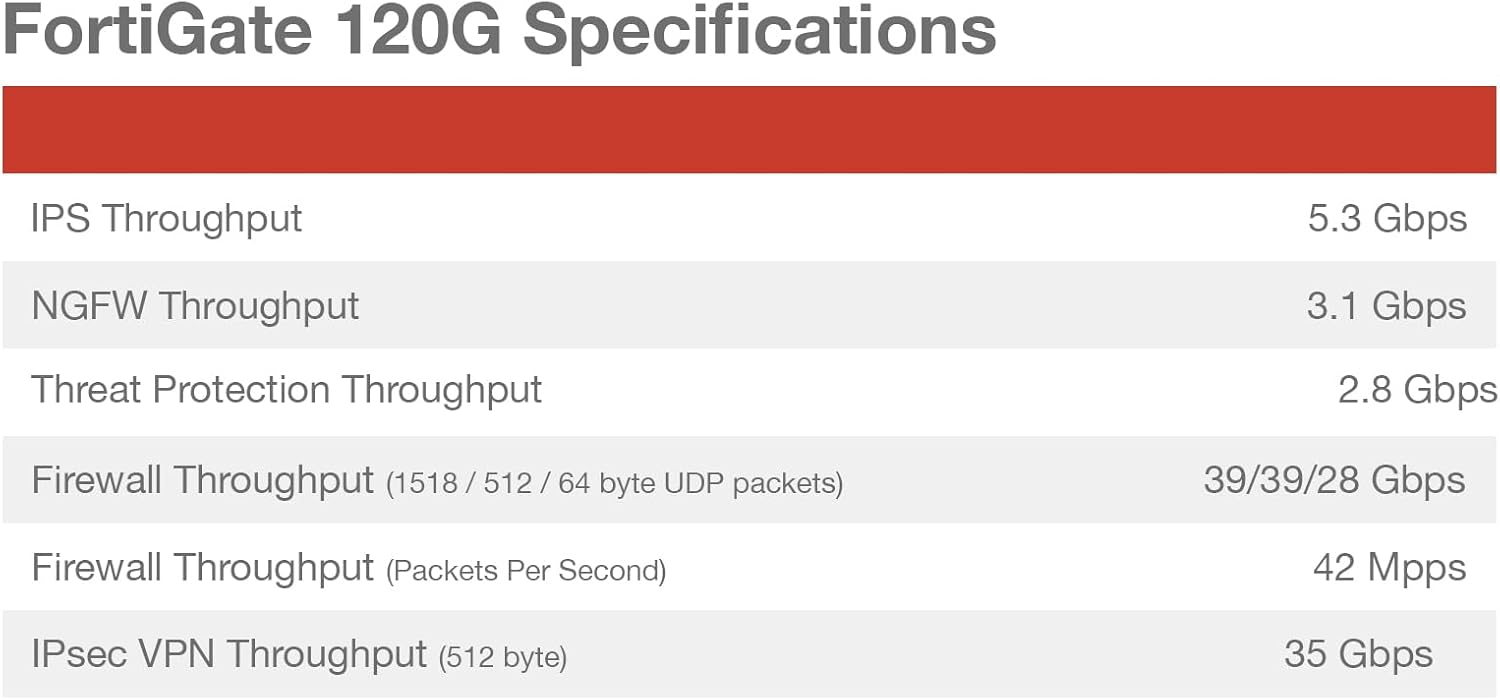Viewport: 1500px width, 700px height.
Task: Select the 35 Gbps value
Action: 1358,655
